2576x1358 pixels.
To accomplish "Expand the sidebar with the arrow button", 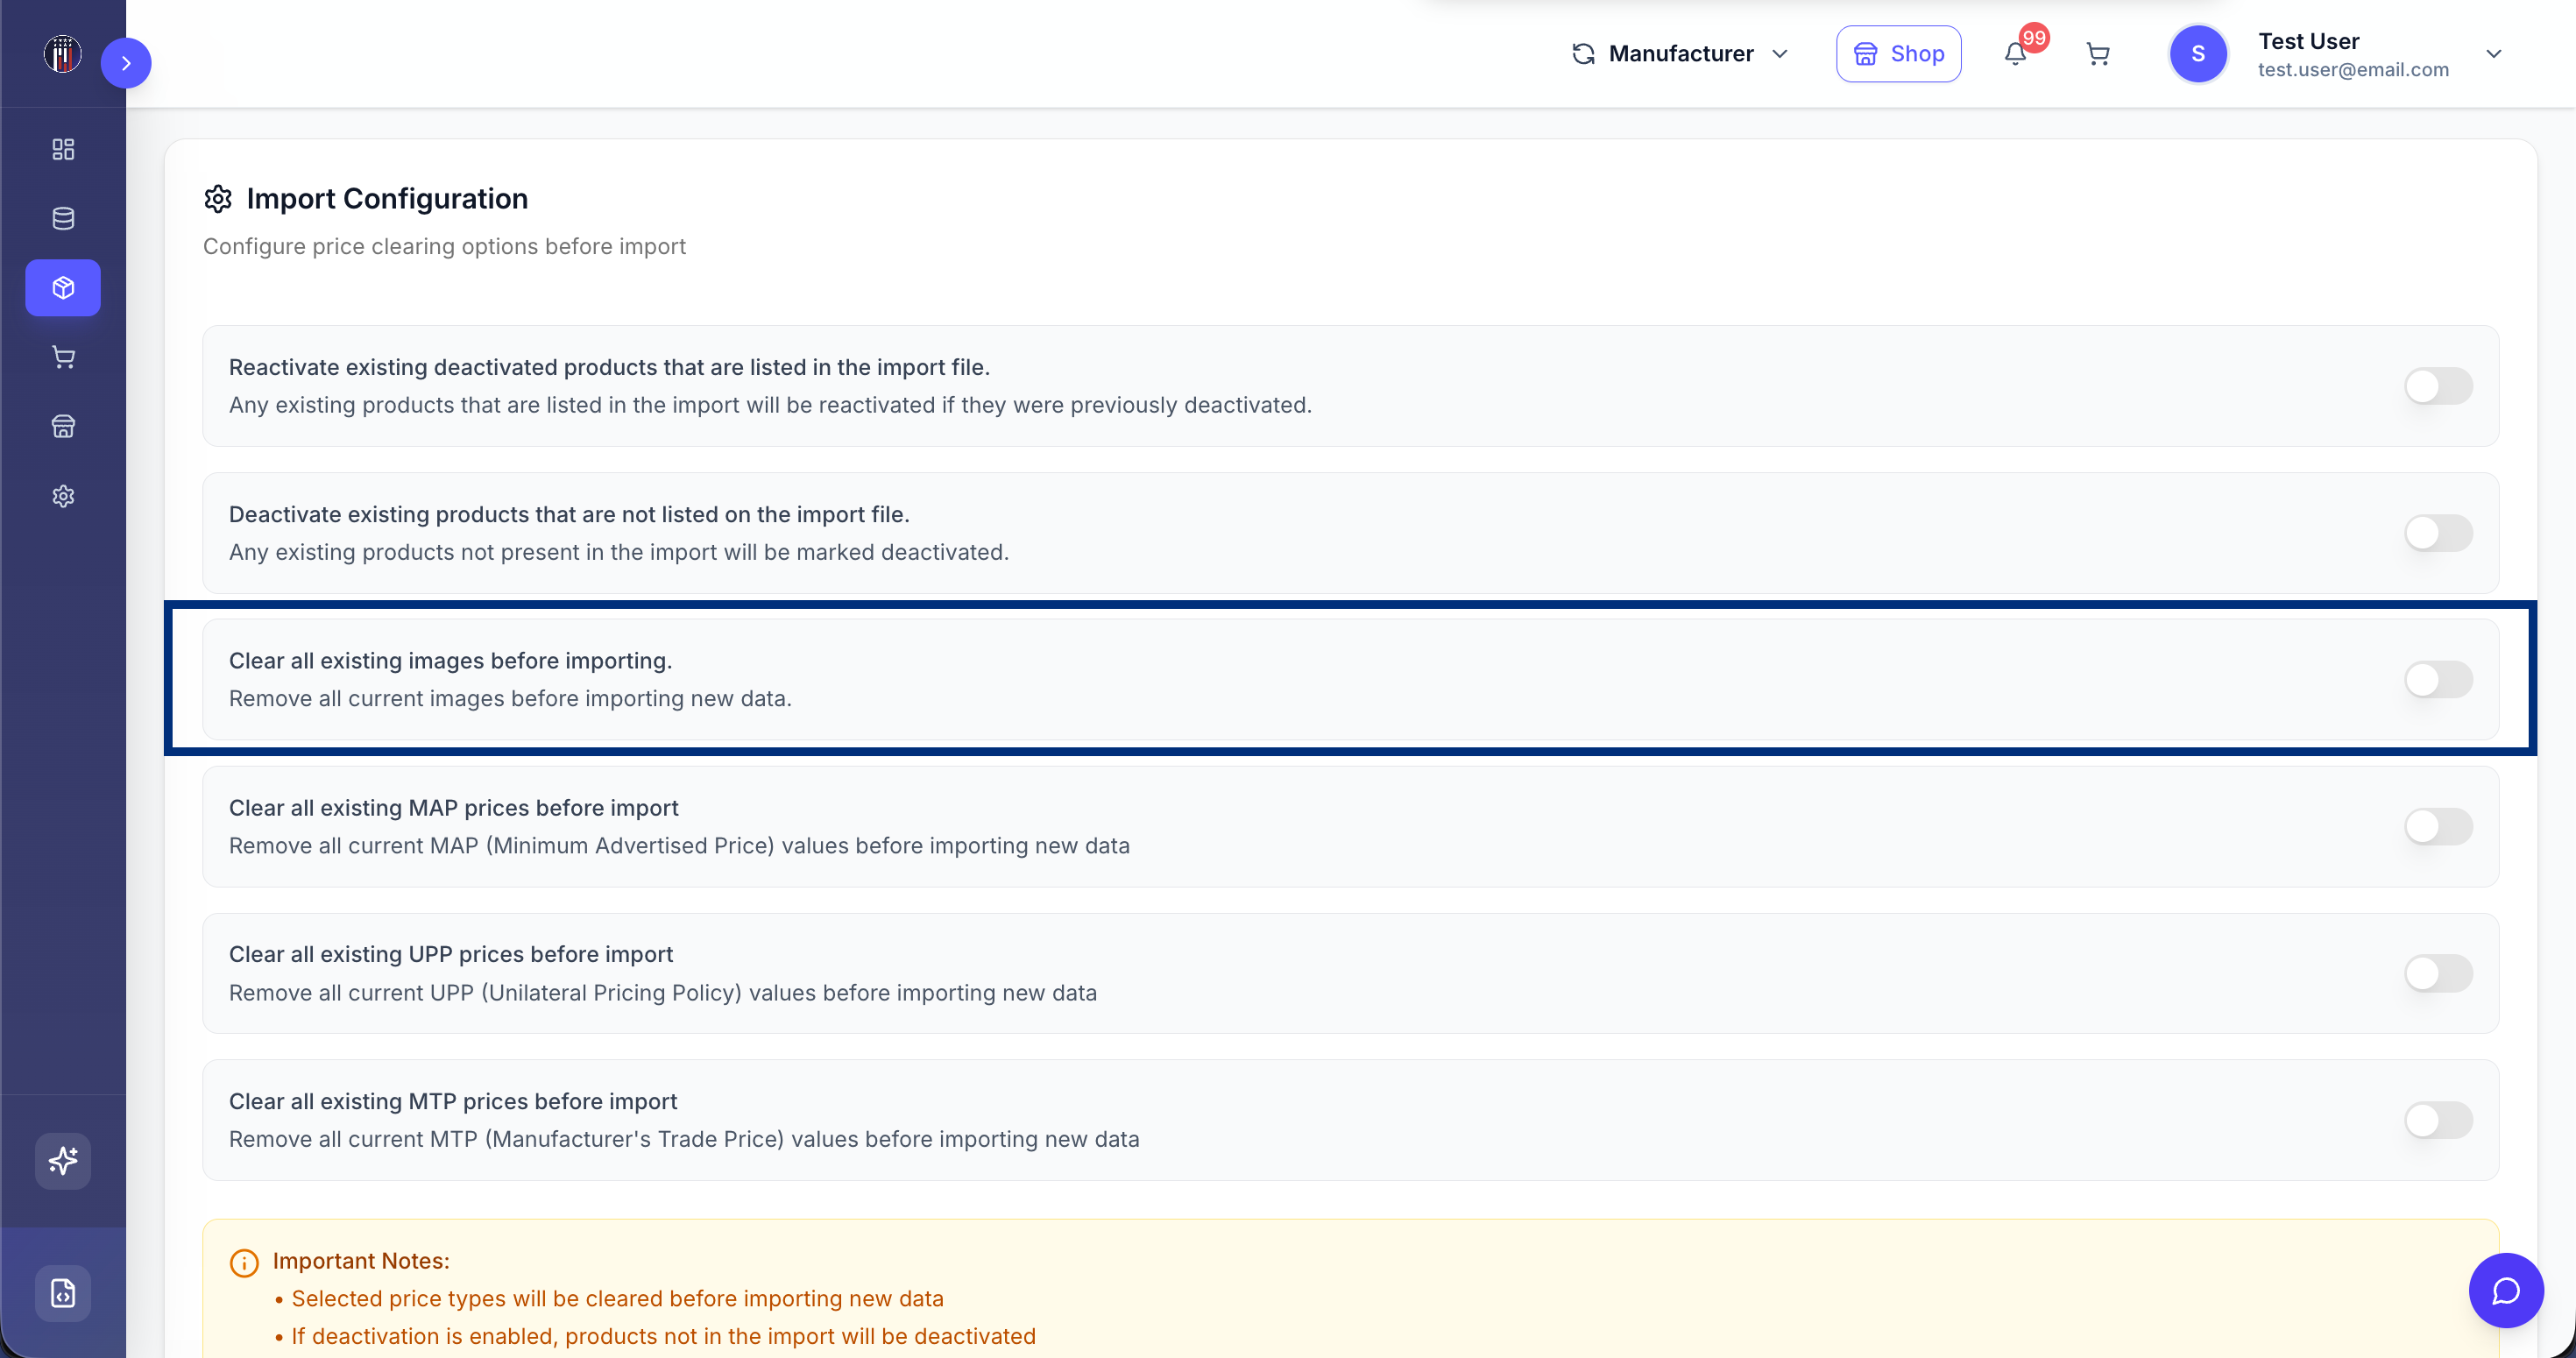I will [x=126, y=63].
